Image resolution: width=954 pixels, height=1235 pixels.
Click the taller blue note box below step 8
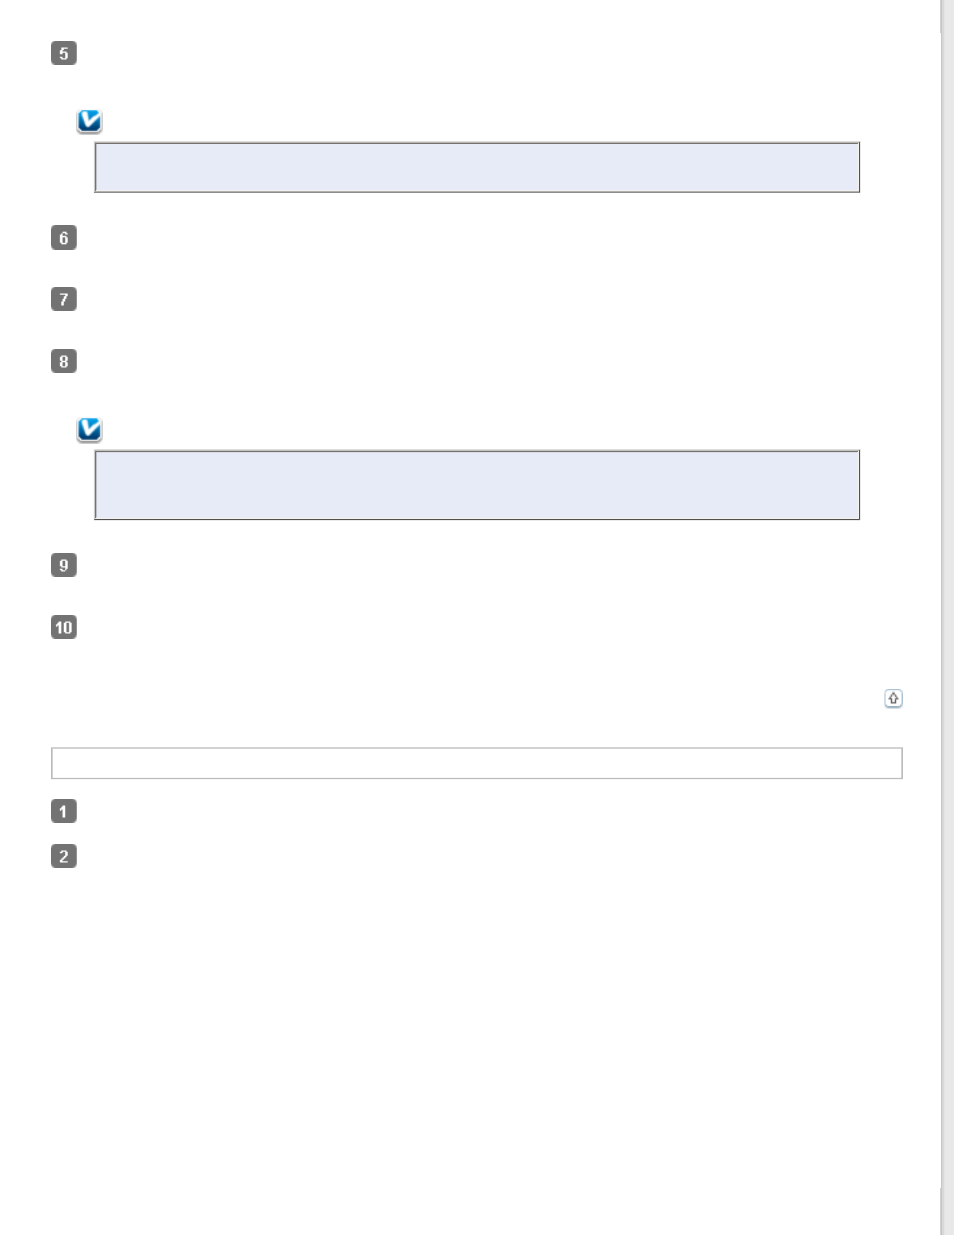(477, 485)
